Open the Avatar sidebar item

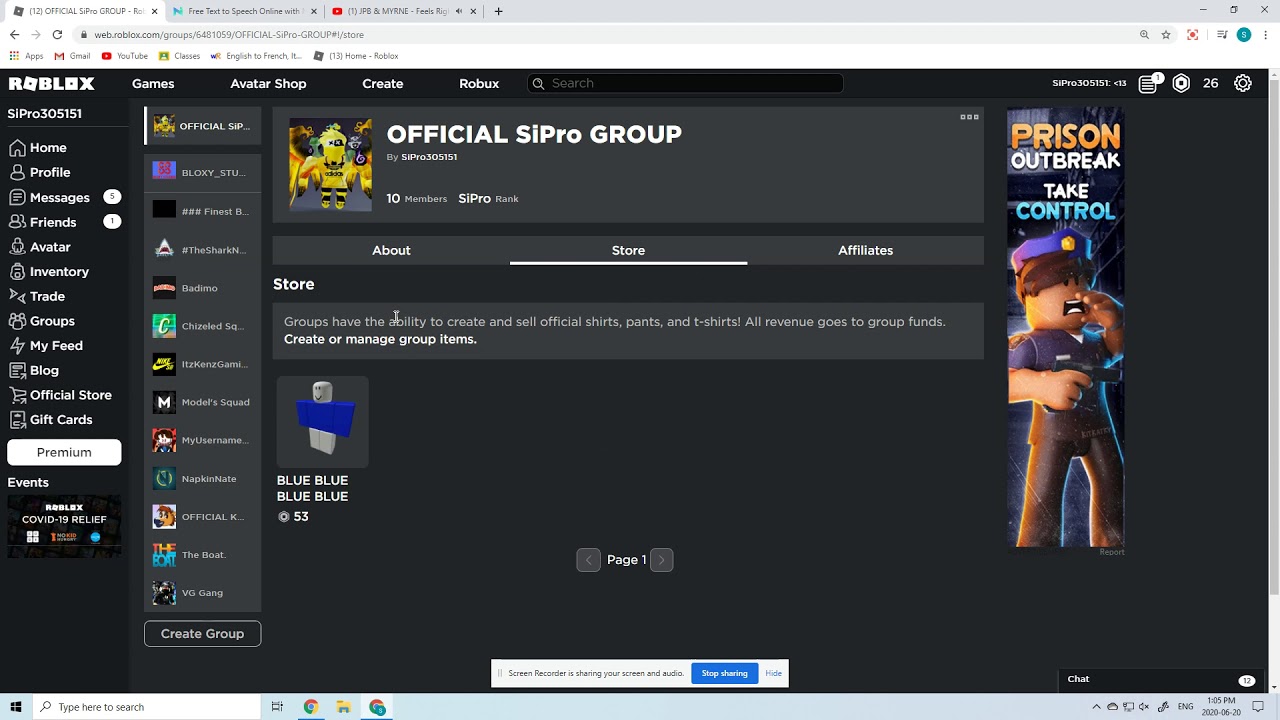click(40, 247)
